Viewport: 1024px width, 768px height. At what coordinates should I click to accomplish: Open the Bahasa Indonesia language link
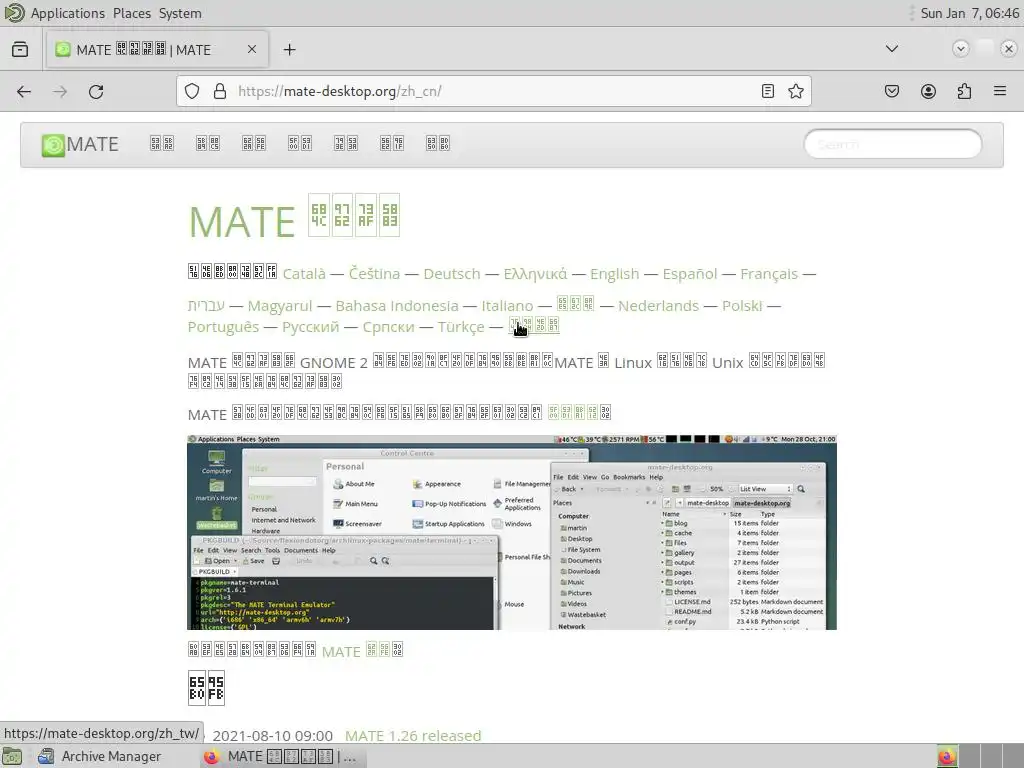point(397,306)
